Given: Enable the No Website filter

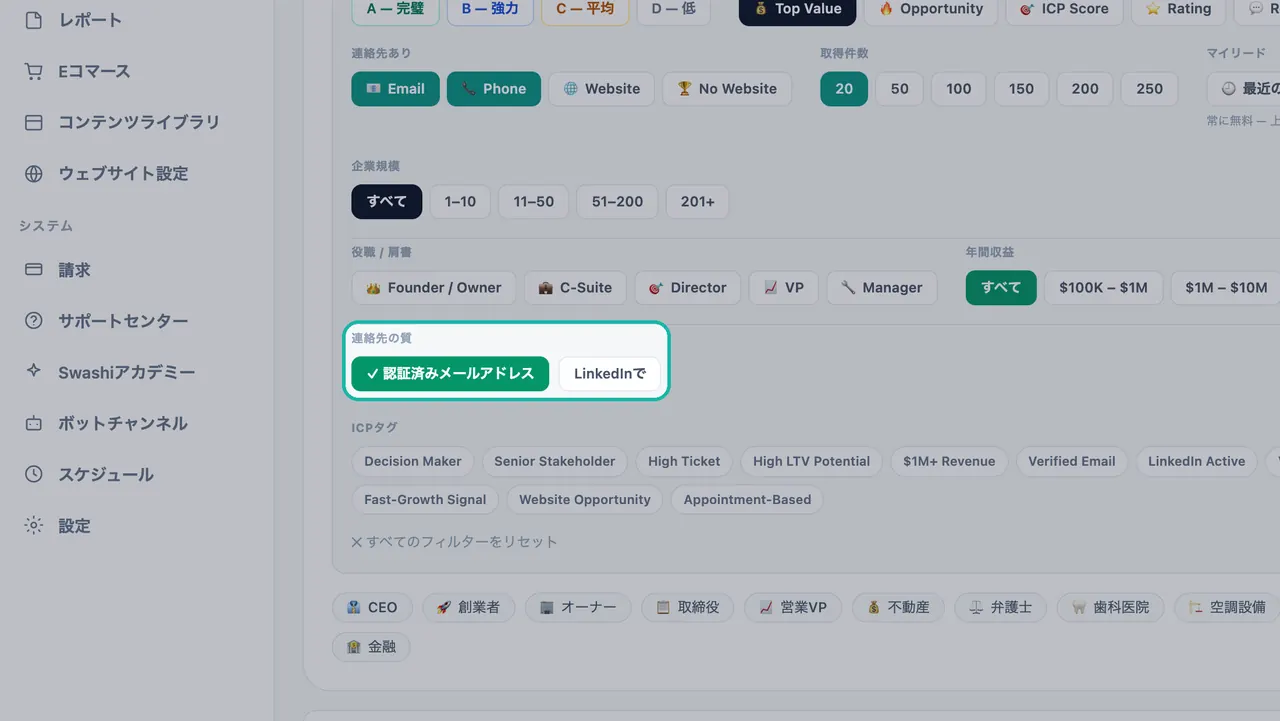Looking at the screenshot, I should point(727,89).
